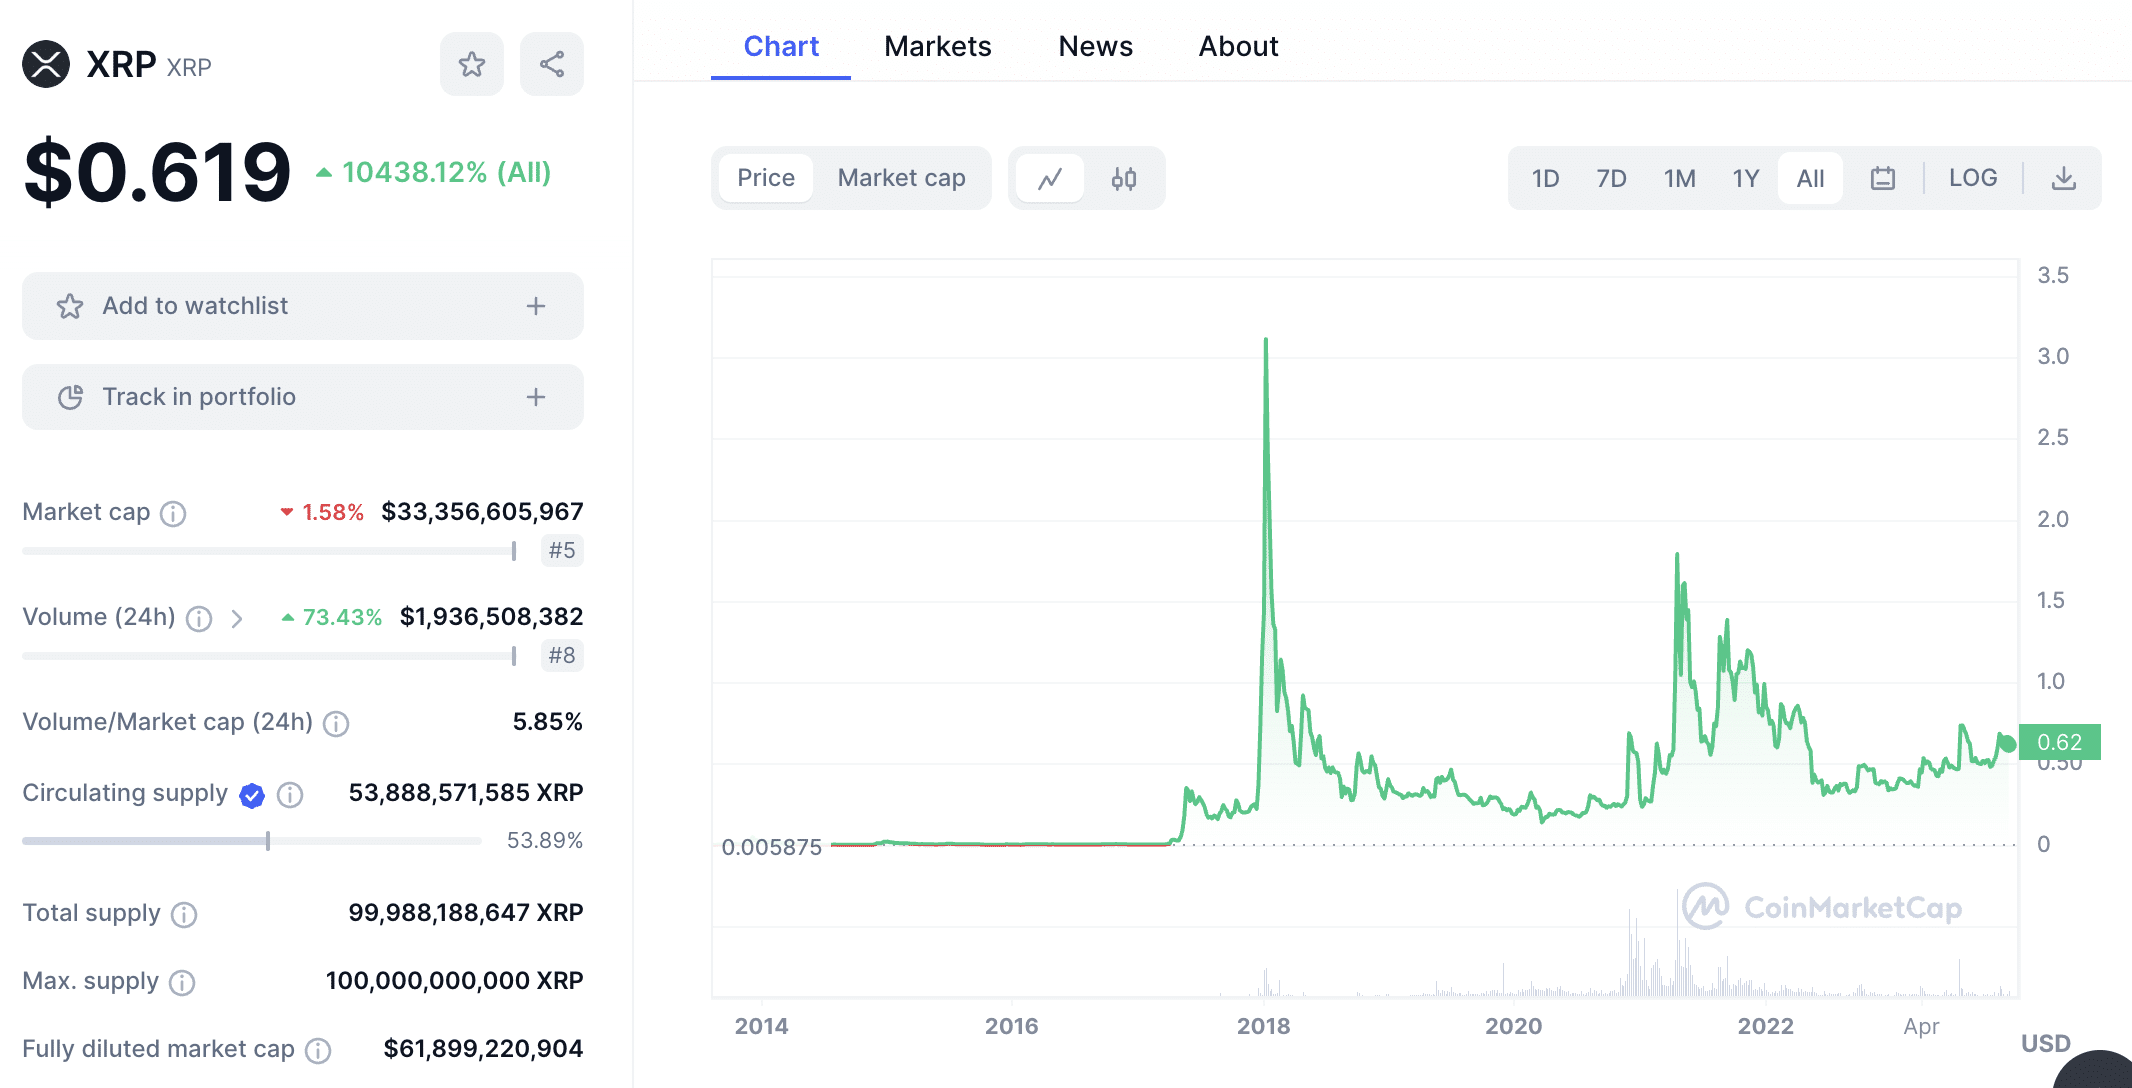The image size is (2132, 1088).
Task: Select the All timeframe option
Action: [x=1809, y=178]
